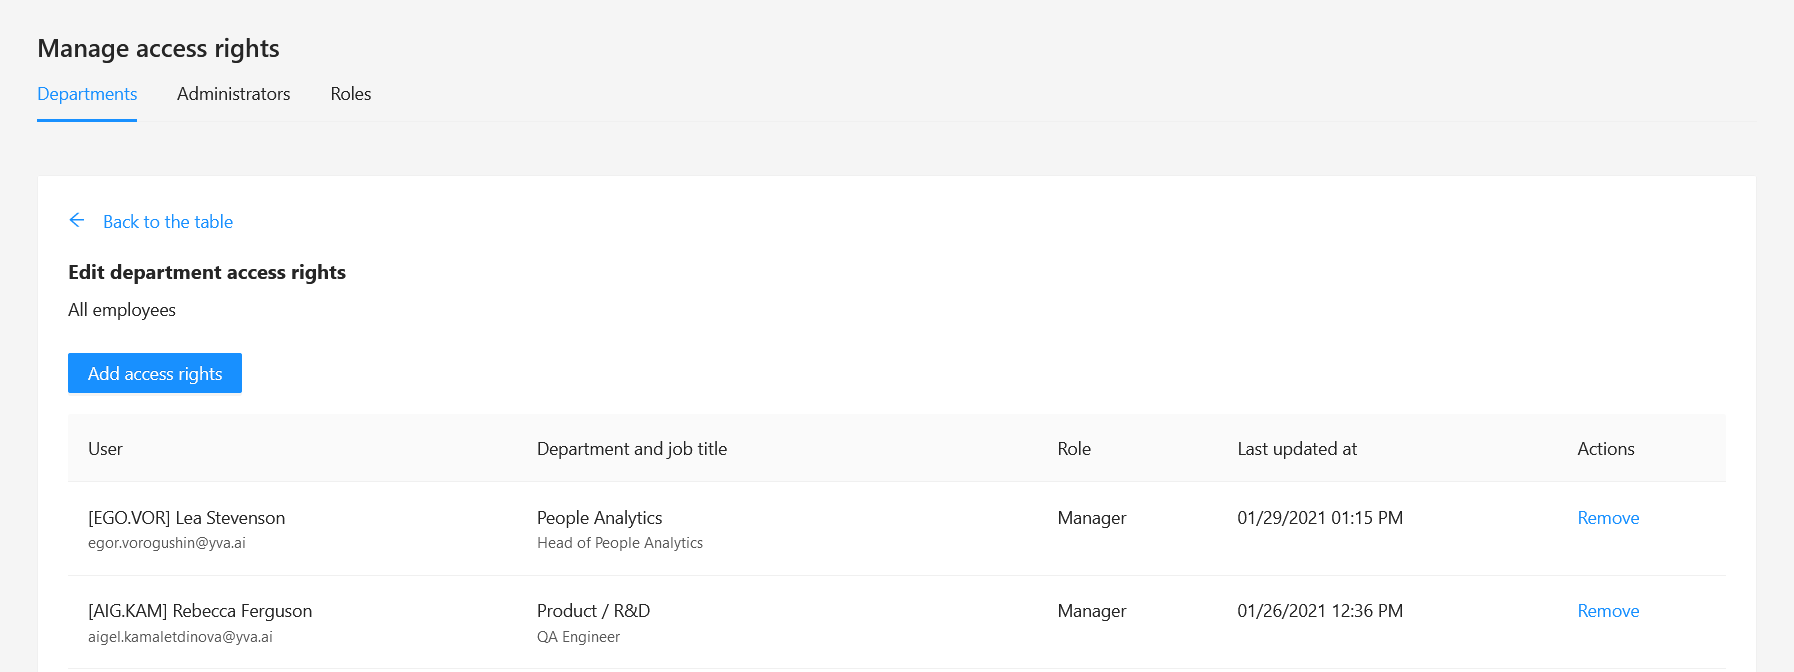The image size is (1794, 672).
Task: Select email egor.vorogushin@yva.ai
Action: (x=167, y=543)
